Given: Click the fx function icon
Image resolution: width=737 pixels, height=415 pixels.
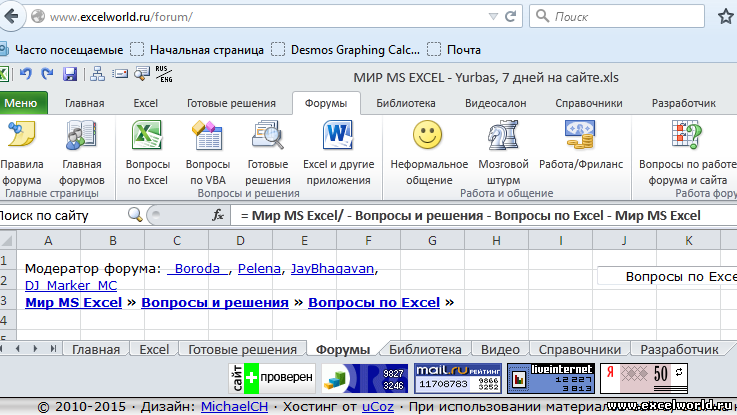Looking at the screenshot, I should point(218,215).
